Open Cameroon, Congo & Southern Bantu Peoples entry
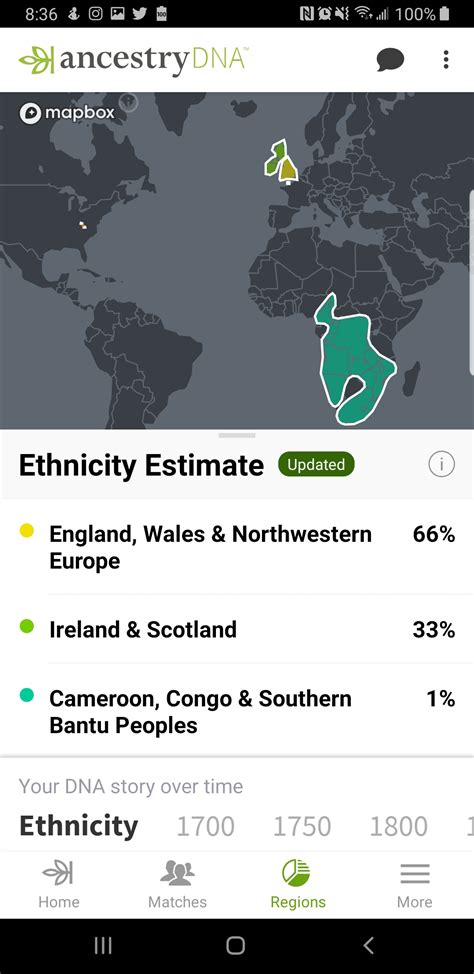This screenshot has width=474, height=974. [237, 711]
